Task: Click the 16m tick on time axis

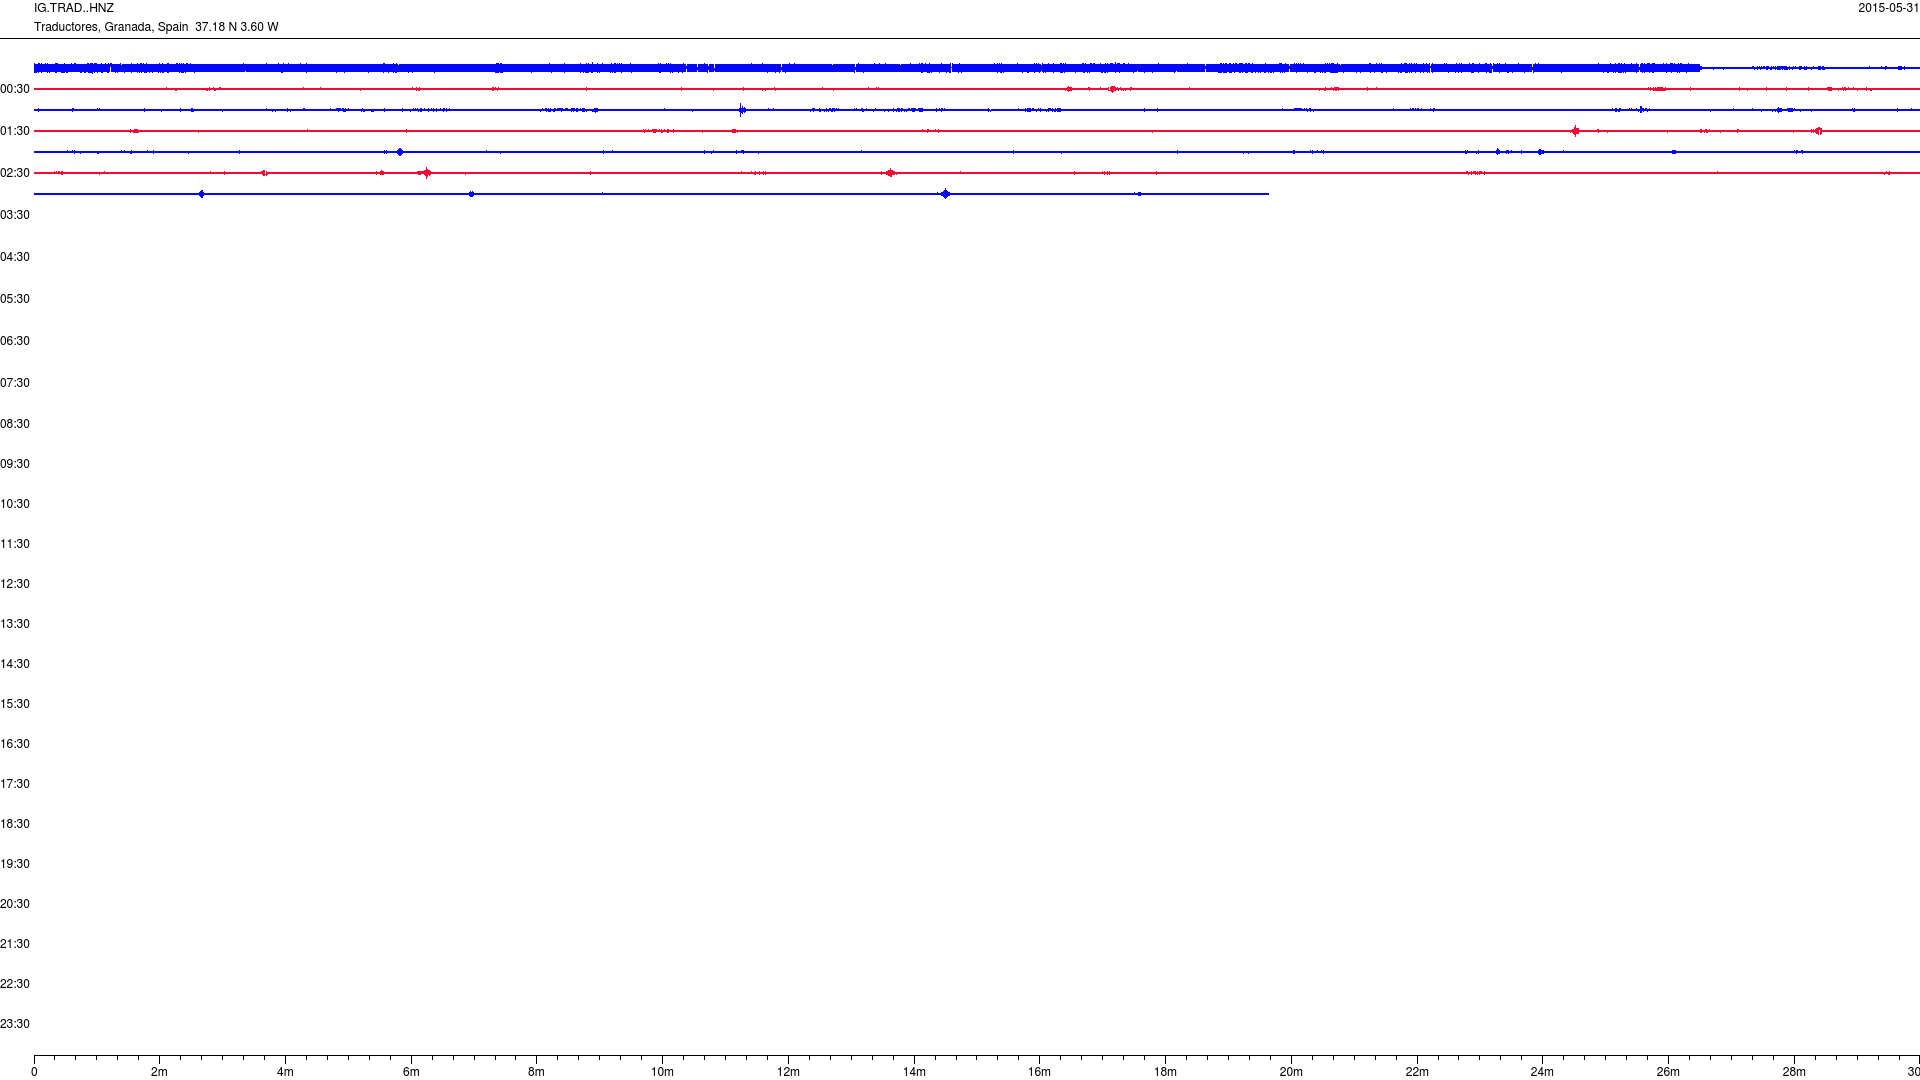Action: (1040, 1072)
